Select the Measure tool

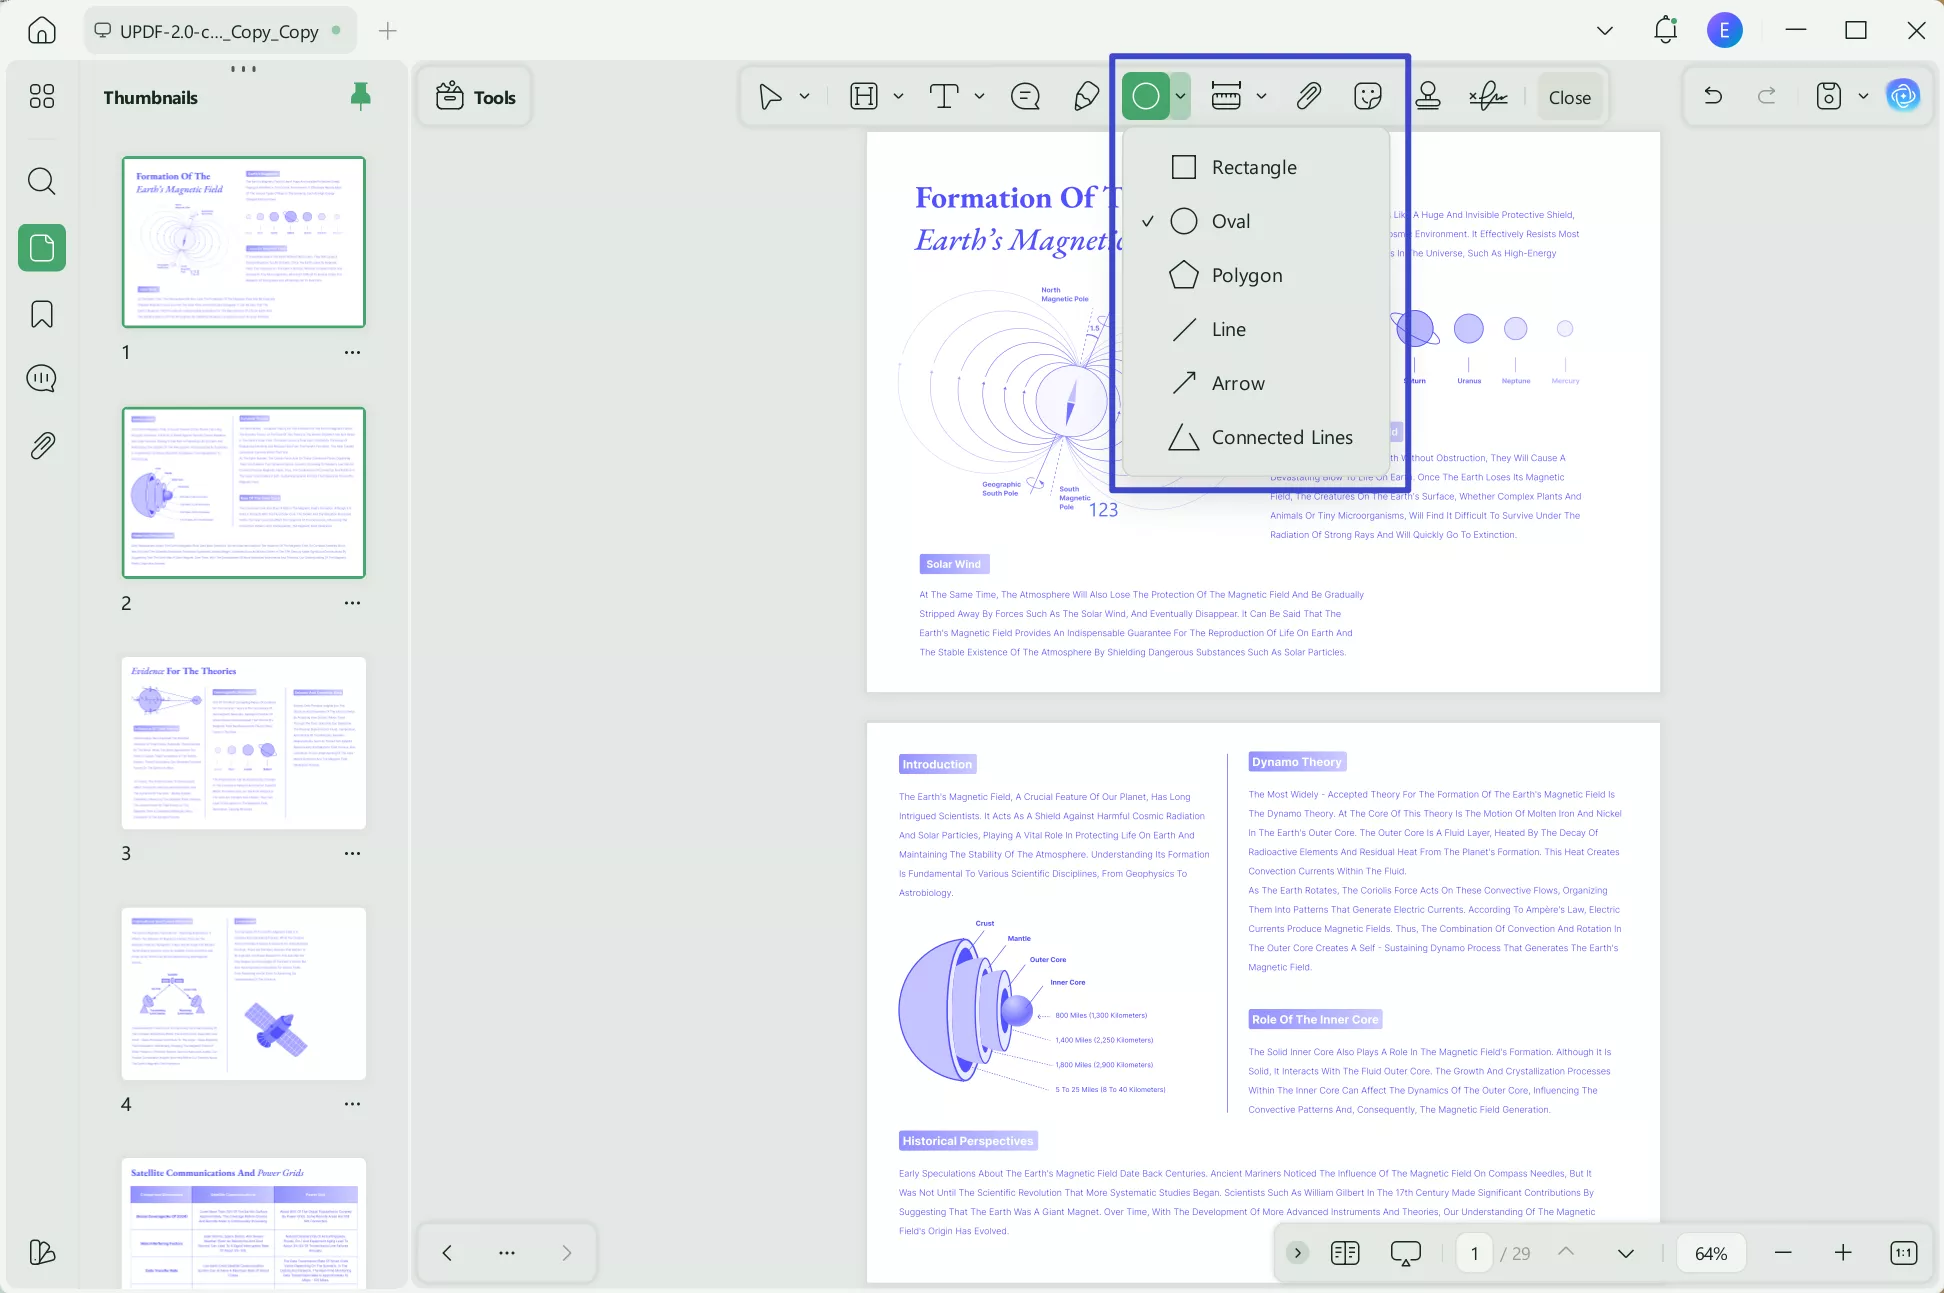click(x=1227, y=96)
